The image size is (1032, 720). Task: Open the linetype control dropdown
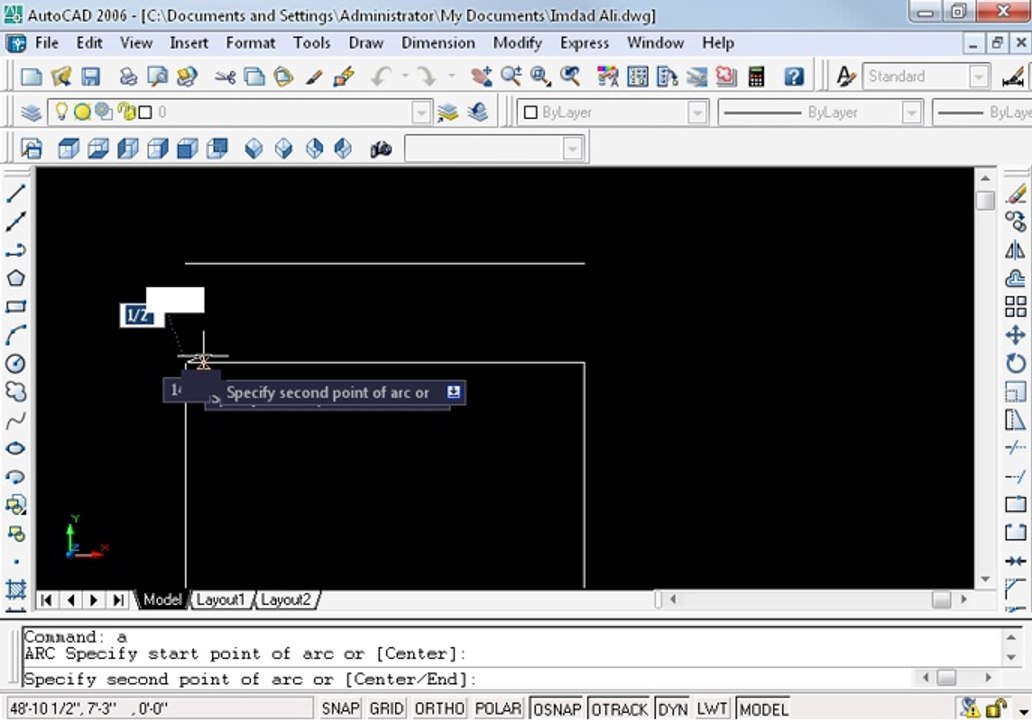911,113
